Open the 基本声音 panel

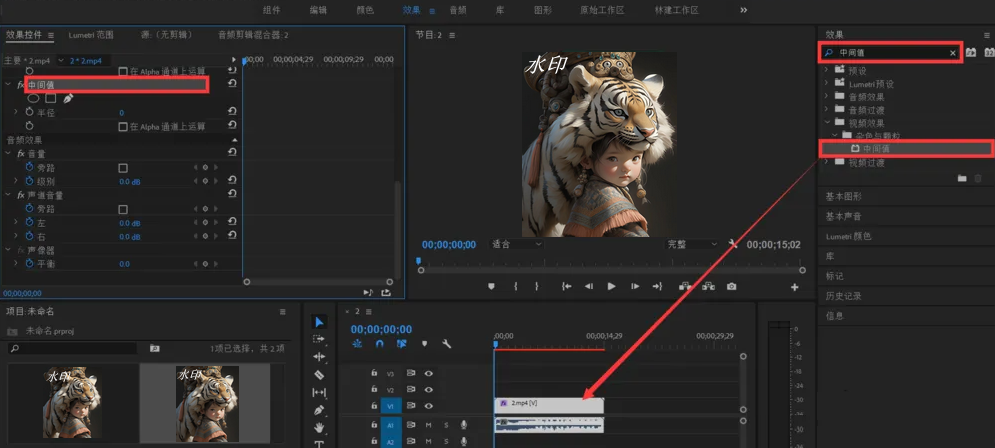843,216
